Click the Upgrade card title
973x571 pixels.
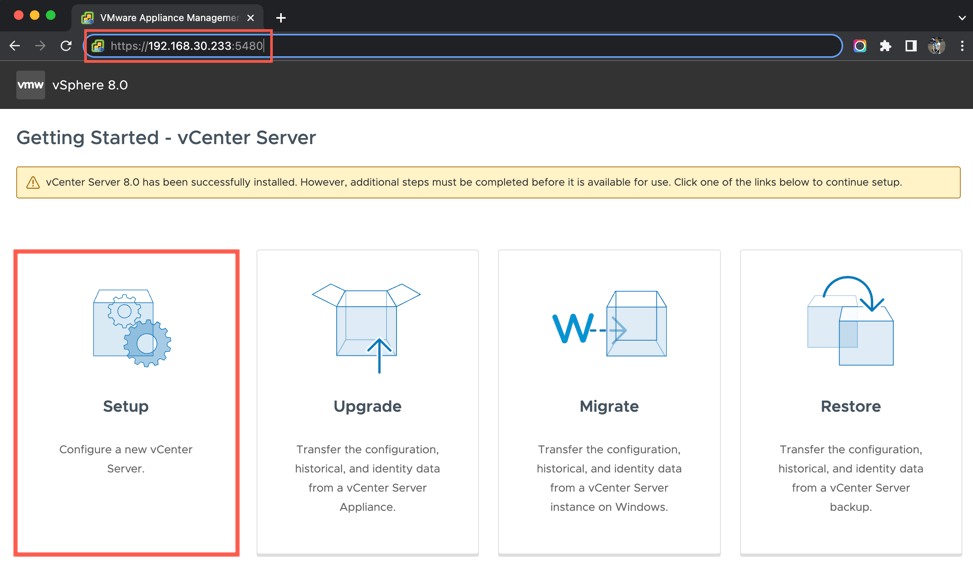[367, 406]
